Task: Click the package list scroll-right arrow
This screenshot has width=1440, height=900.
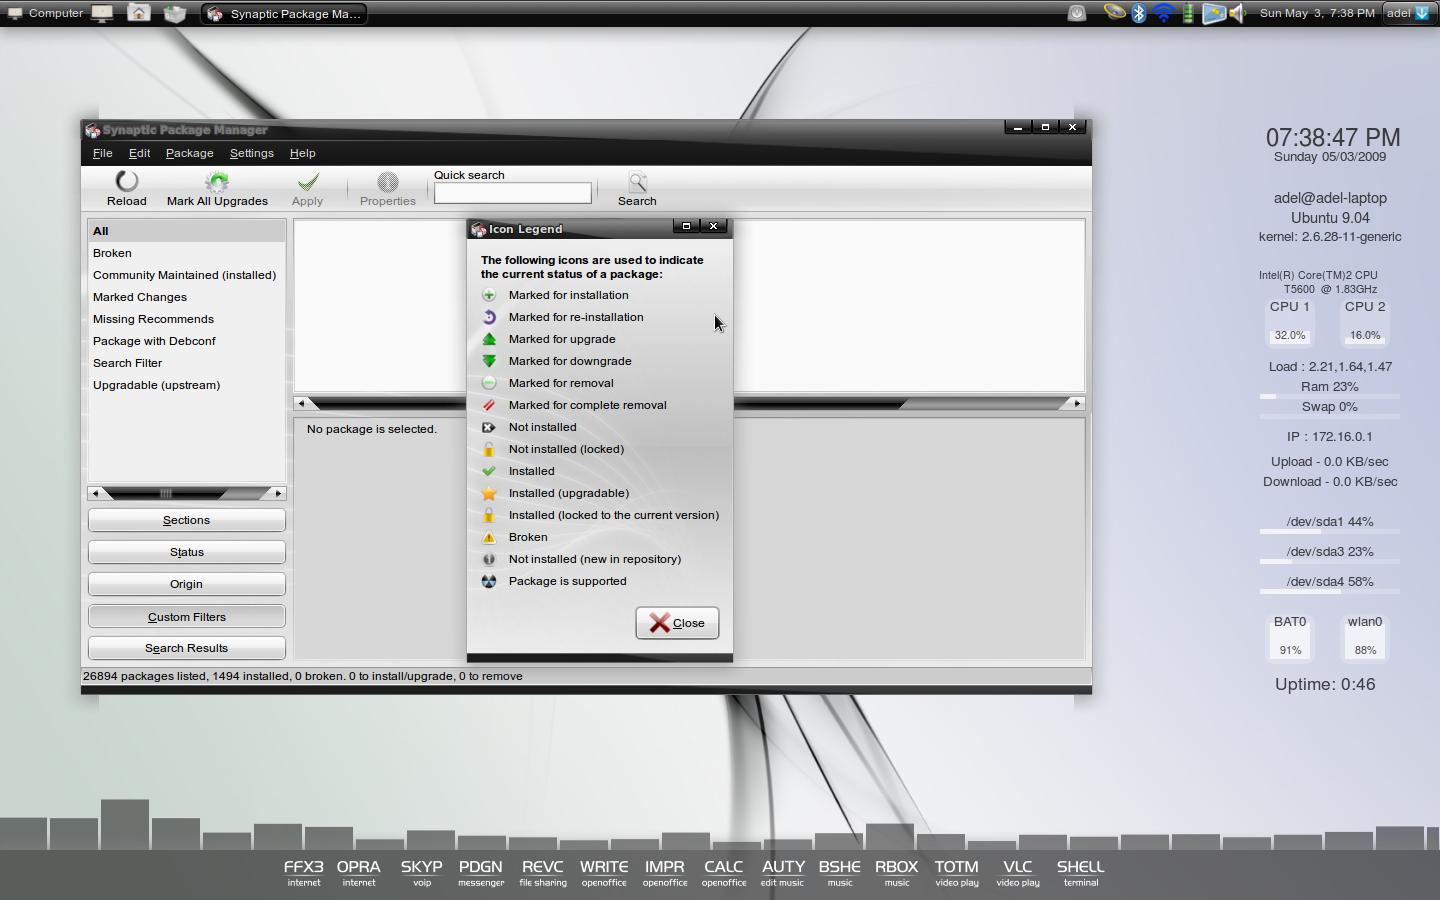Action: [x=1077, y=403]
